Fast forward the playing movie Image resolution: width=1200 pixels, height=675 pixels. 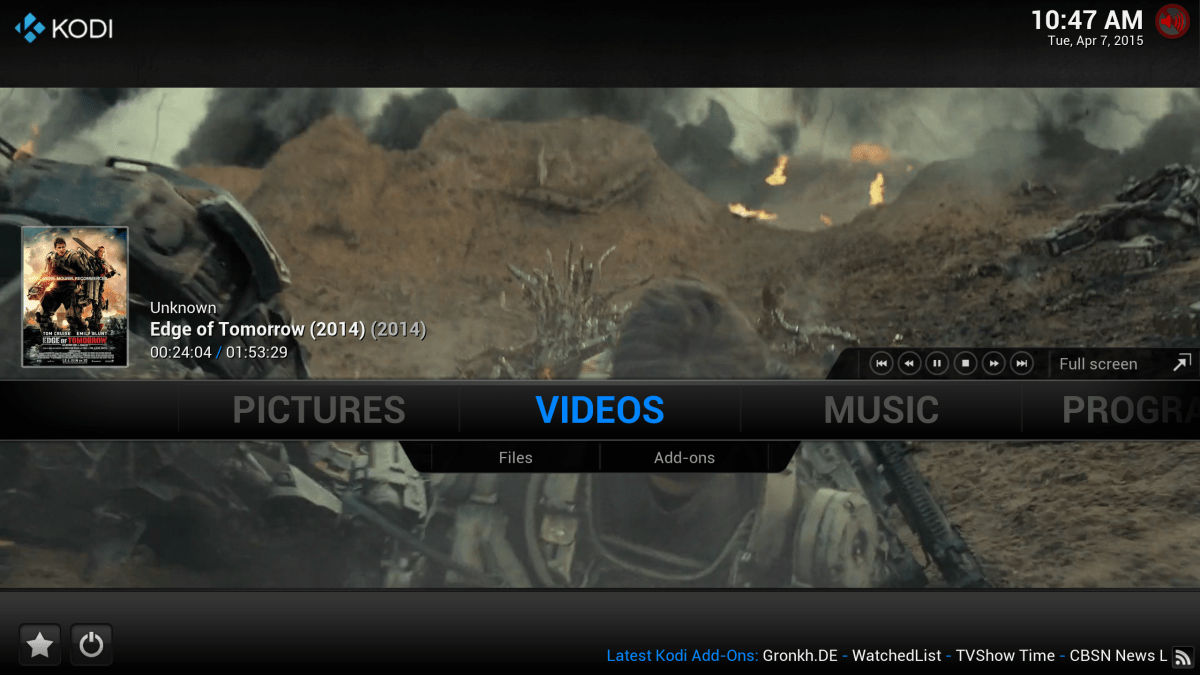pyautogui.click(x=993, y=364)
